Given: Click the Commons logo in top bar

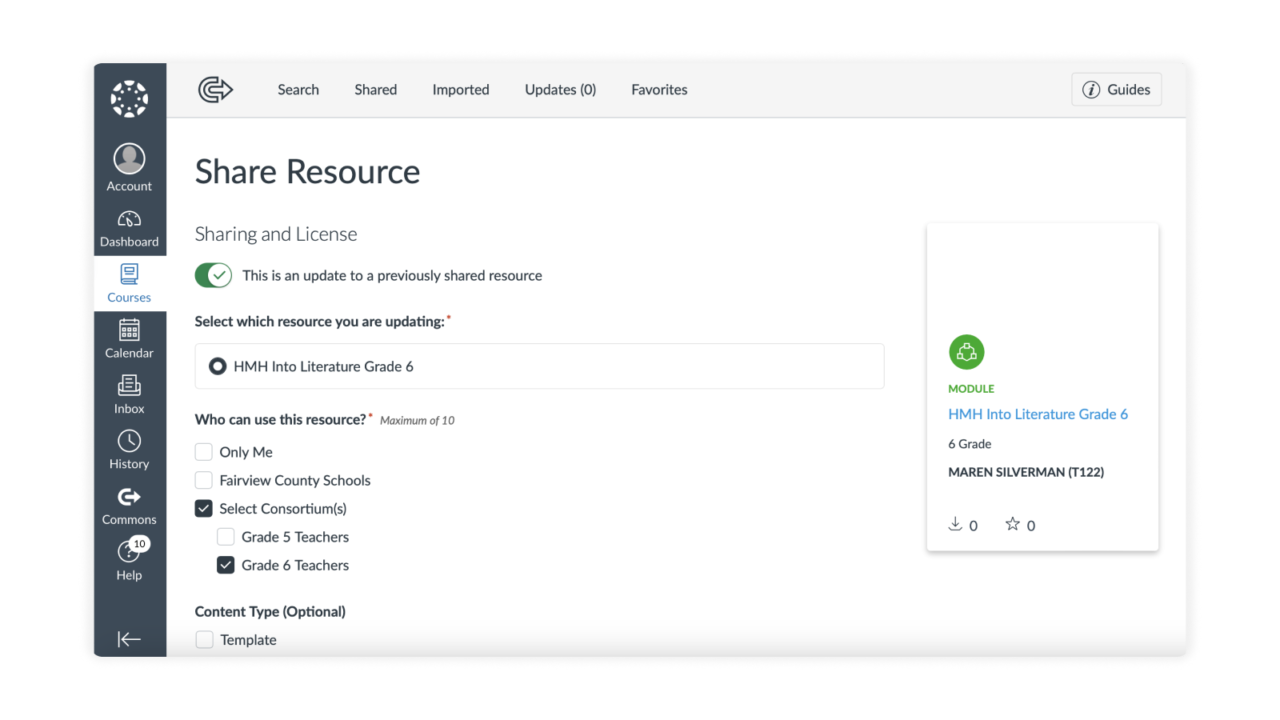Looking at the screenshot, I should pyautogui.click(x=215, y=89).
